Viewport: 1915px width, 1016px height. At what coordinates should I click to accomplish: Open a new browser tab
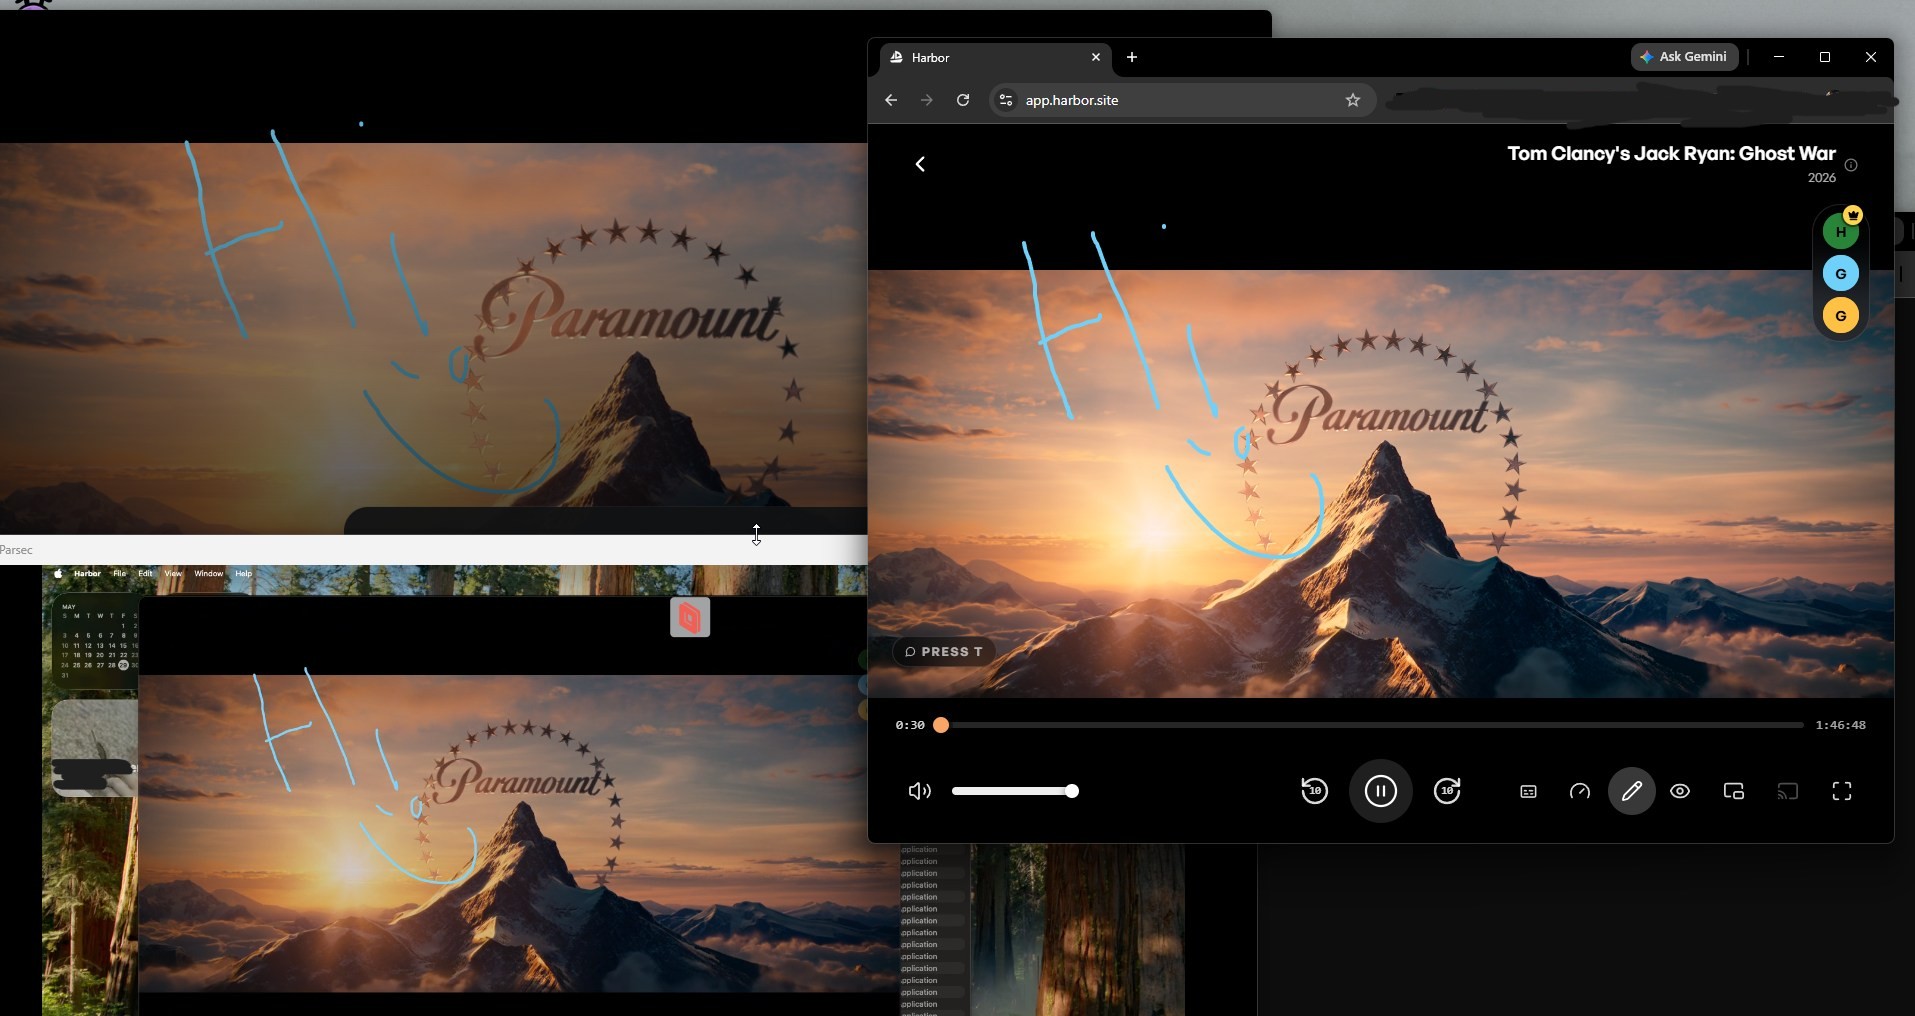1132,57
